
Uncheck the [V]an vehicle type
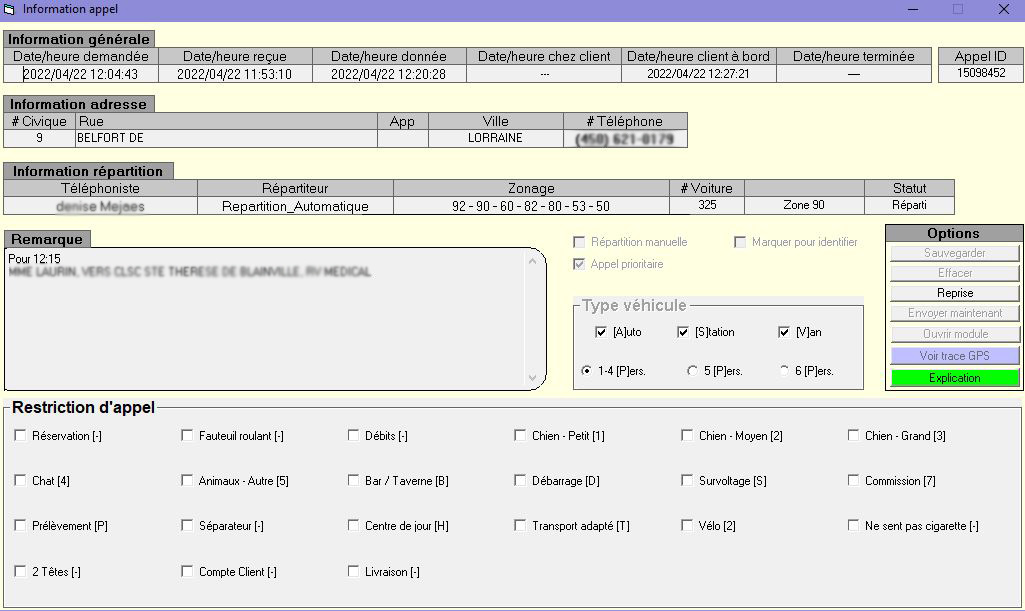pyautogui.click(x=784, y=332)
